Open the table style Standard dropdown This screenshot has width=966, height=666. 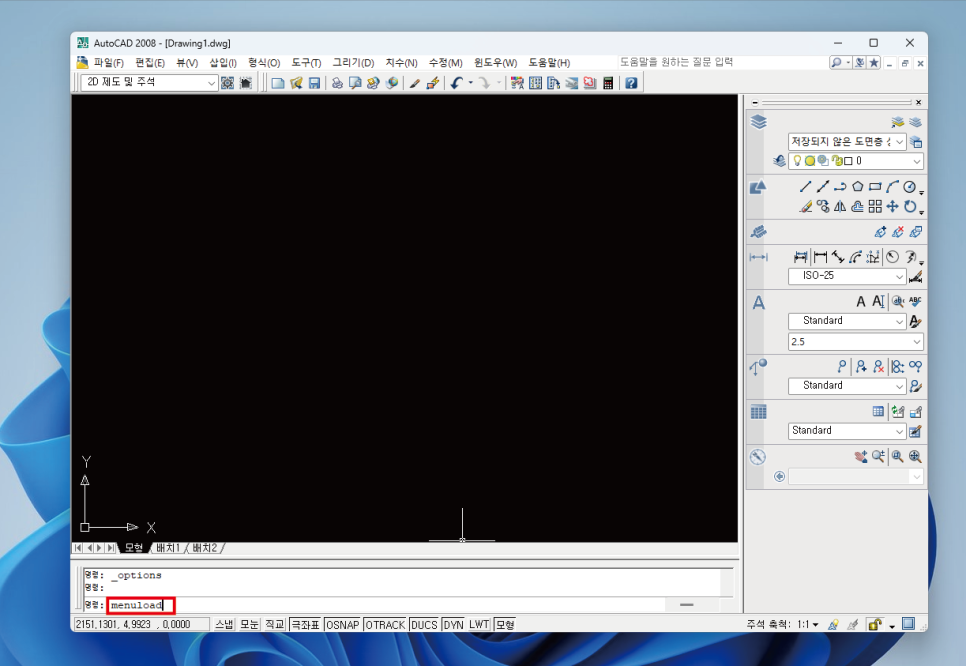847,431
